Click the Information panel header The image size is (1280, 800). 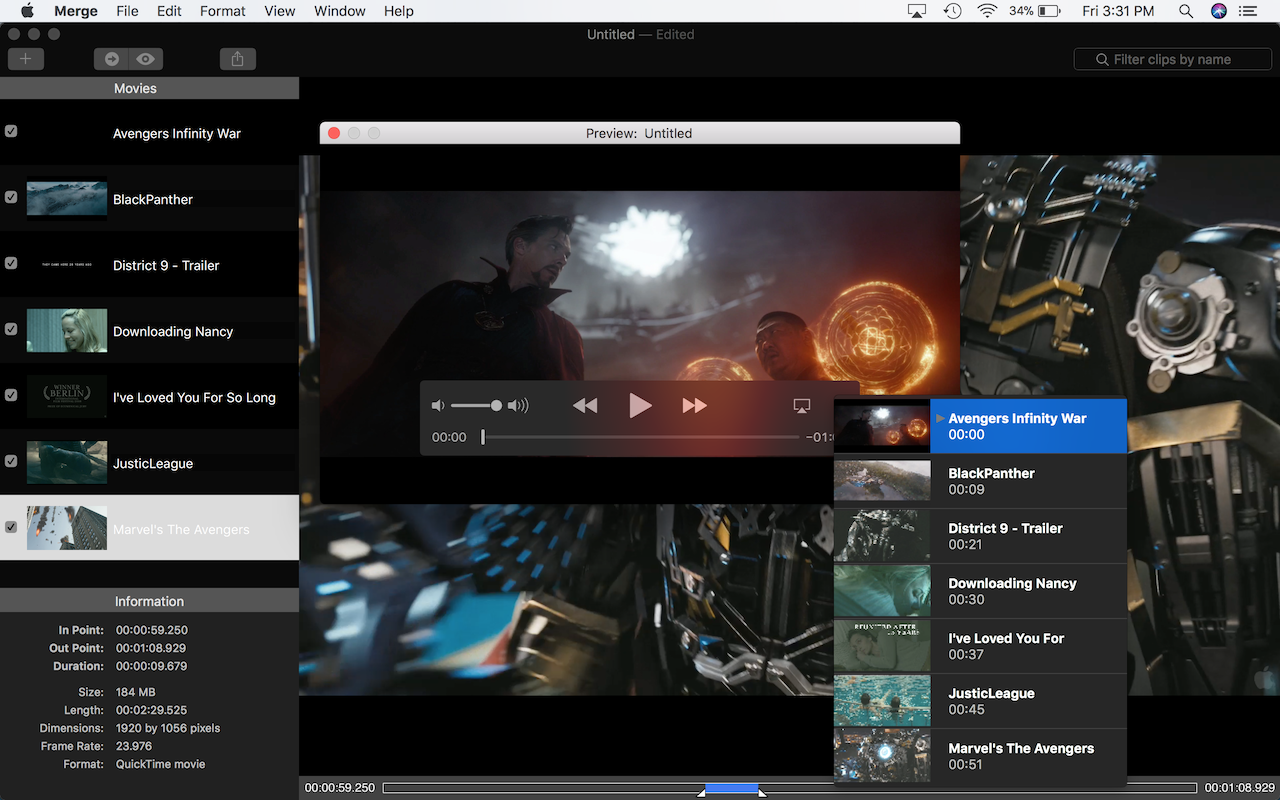[149, 601]
